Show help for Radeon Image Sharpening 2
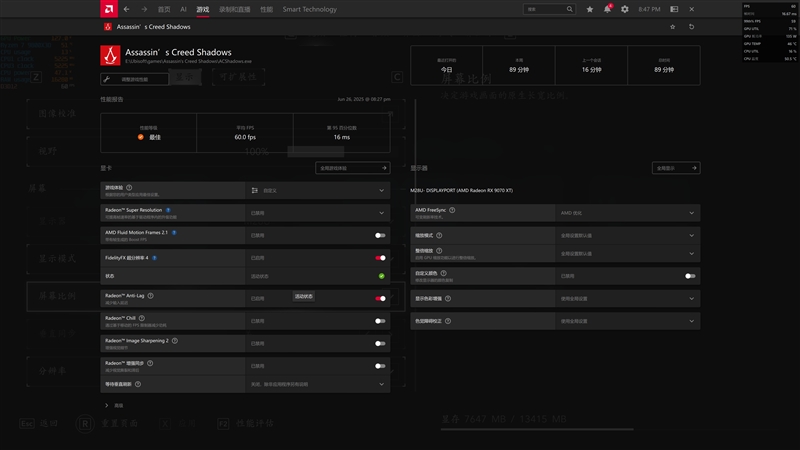This screenshot has width=800, height=450. (x=174, y=341)
